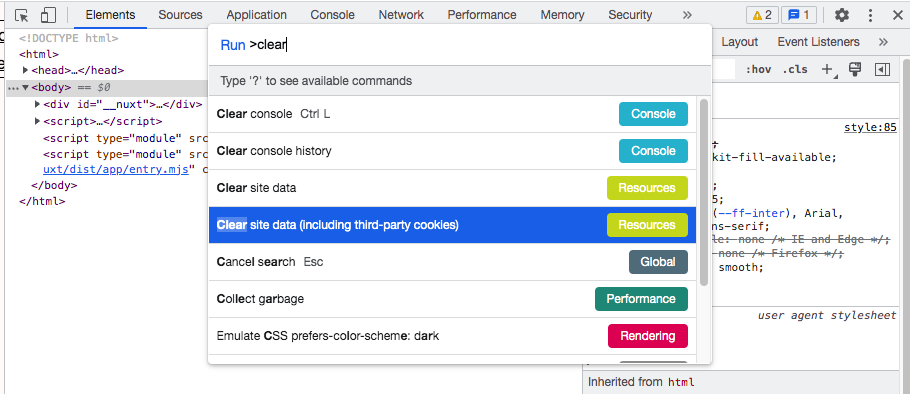910x394 pixels.
Task: Show more styles pane tabs chevron
Action: point(883,42)
